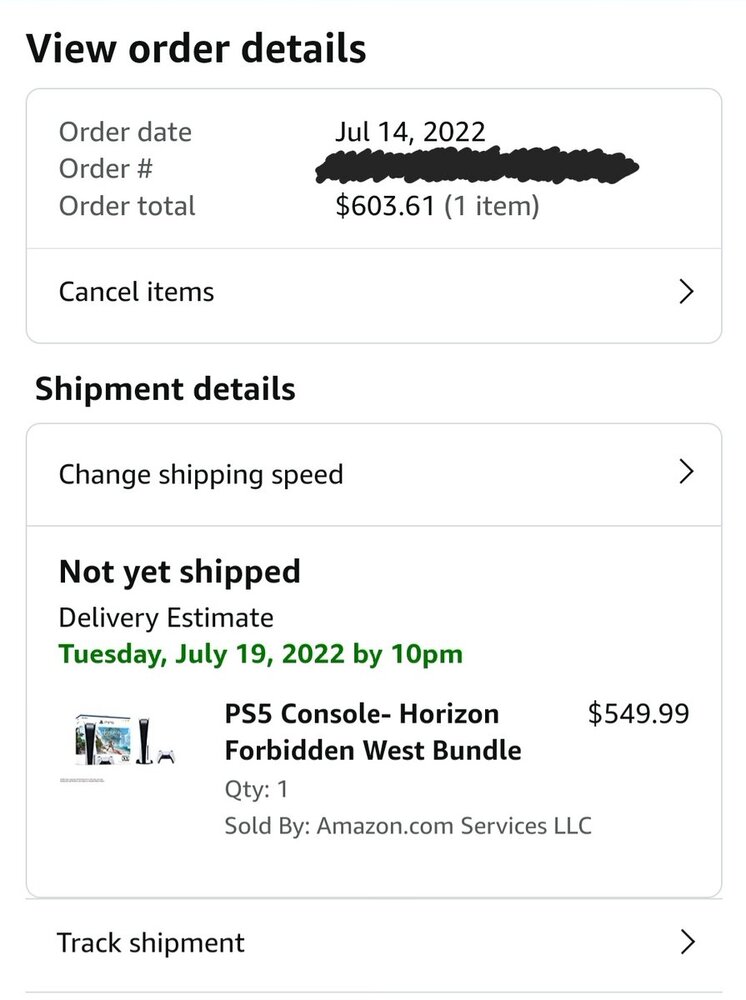Tap the green Tuesday, July 19 delivery date
This screenshot has width=746, height=1000.
261,655
